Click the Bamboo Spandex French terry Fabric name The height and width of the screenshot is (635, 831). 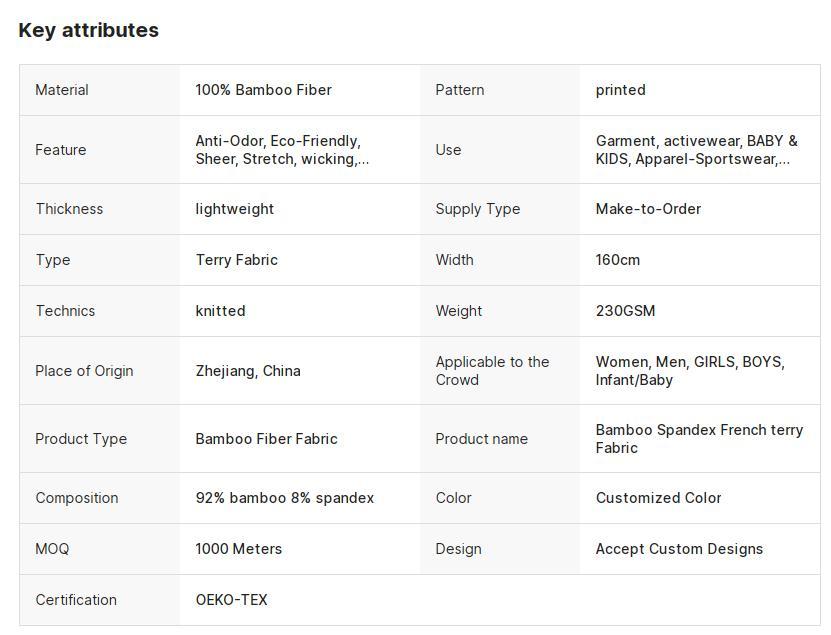point(699,439)
